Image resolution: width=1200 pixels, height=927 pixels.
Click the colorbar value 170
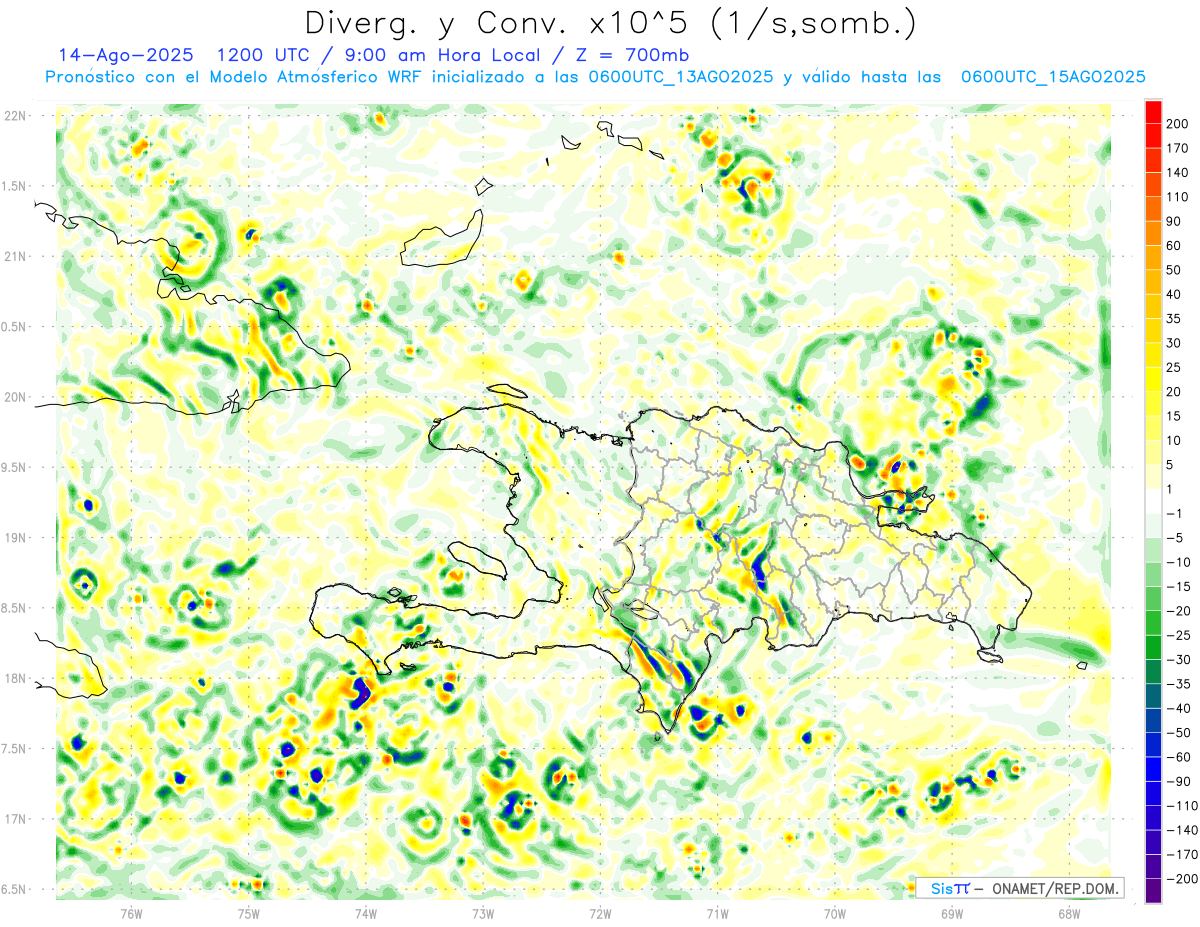1178,148
